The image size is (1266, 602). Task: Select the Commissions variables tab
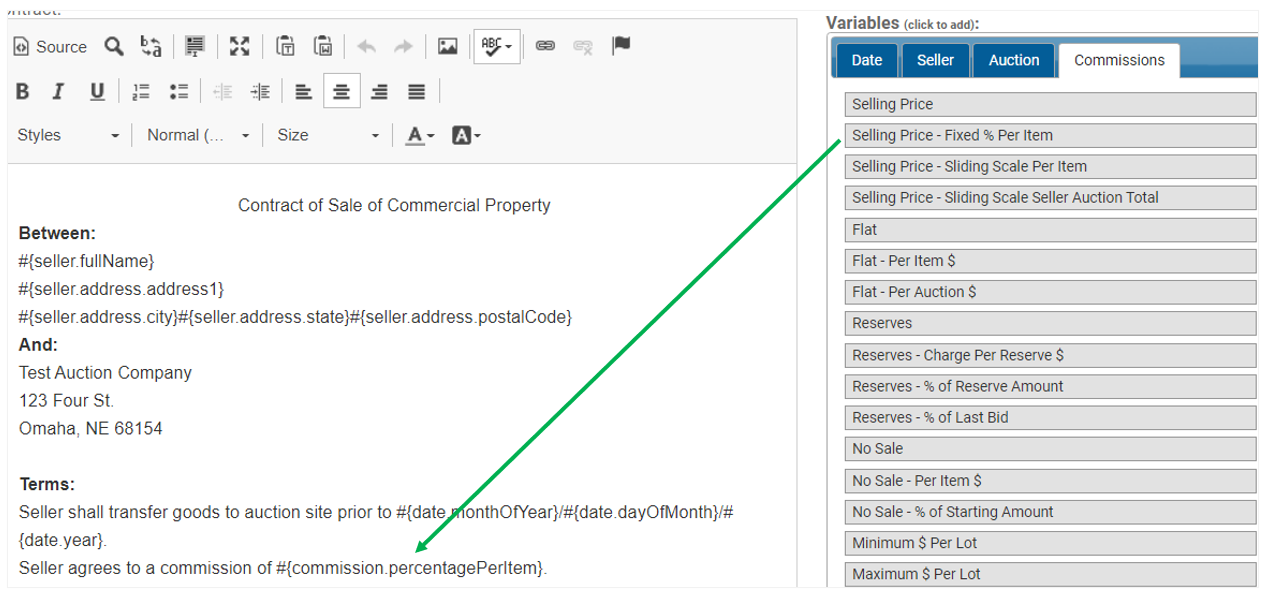click(x=1119, y=60)
